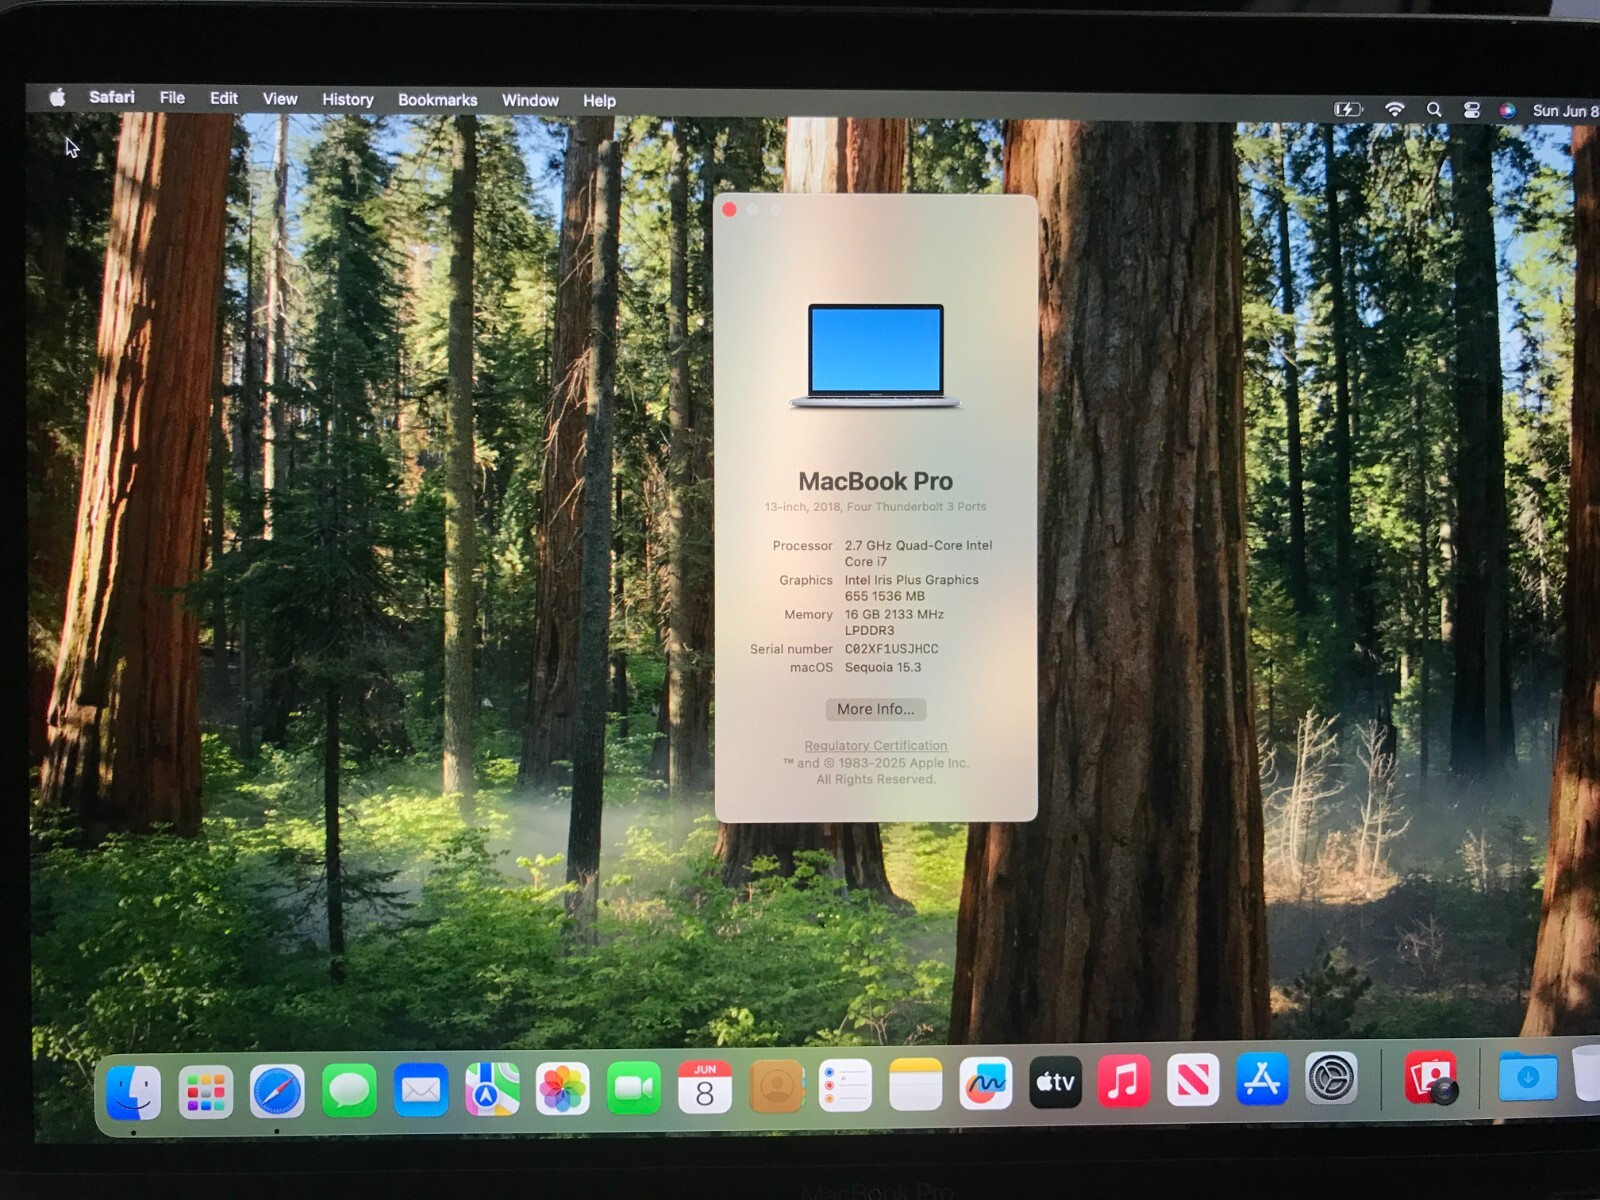Open Spotlight search magnifier
1600x1200 pixels.
(x=1434, y=110)
